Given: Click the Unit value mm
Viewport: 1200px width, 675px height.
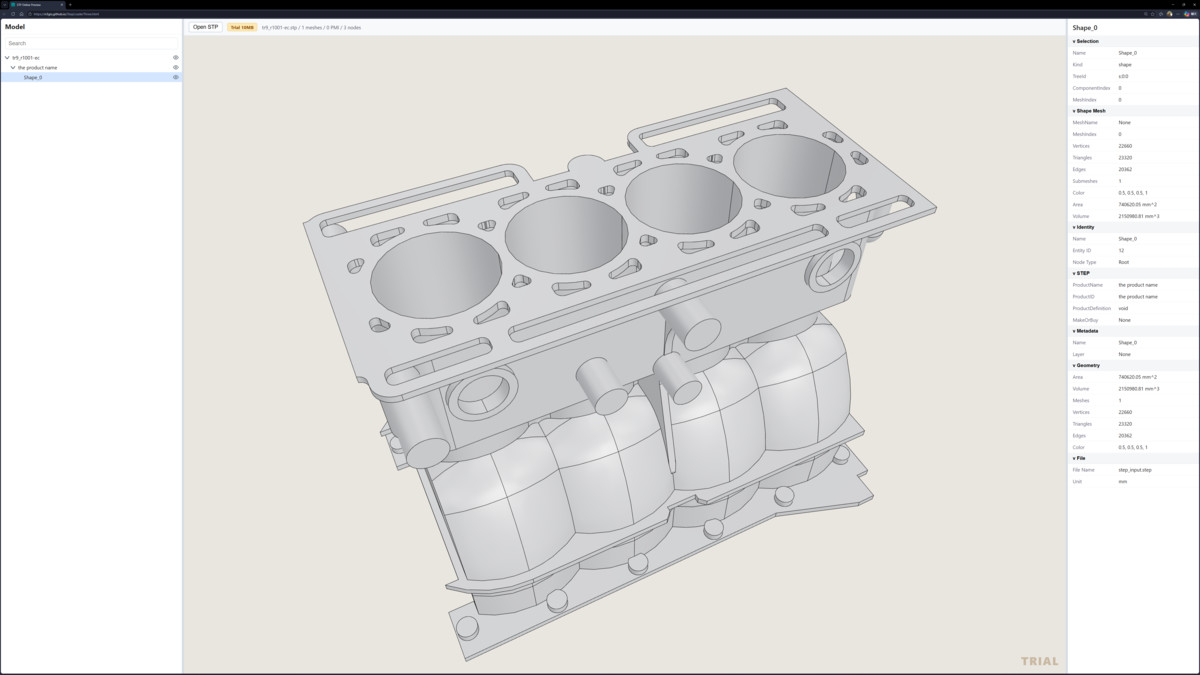Looking at the screenshot, I should point(1122,481).
